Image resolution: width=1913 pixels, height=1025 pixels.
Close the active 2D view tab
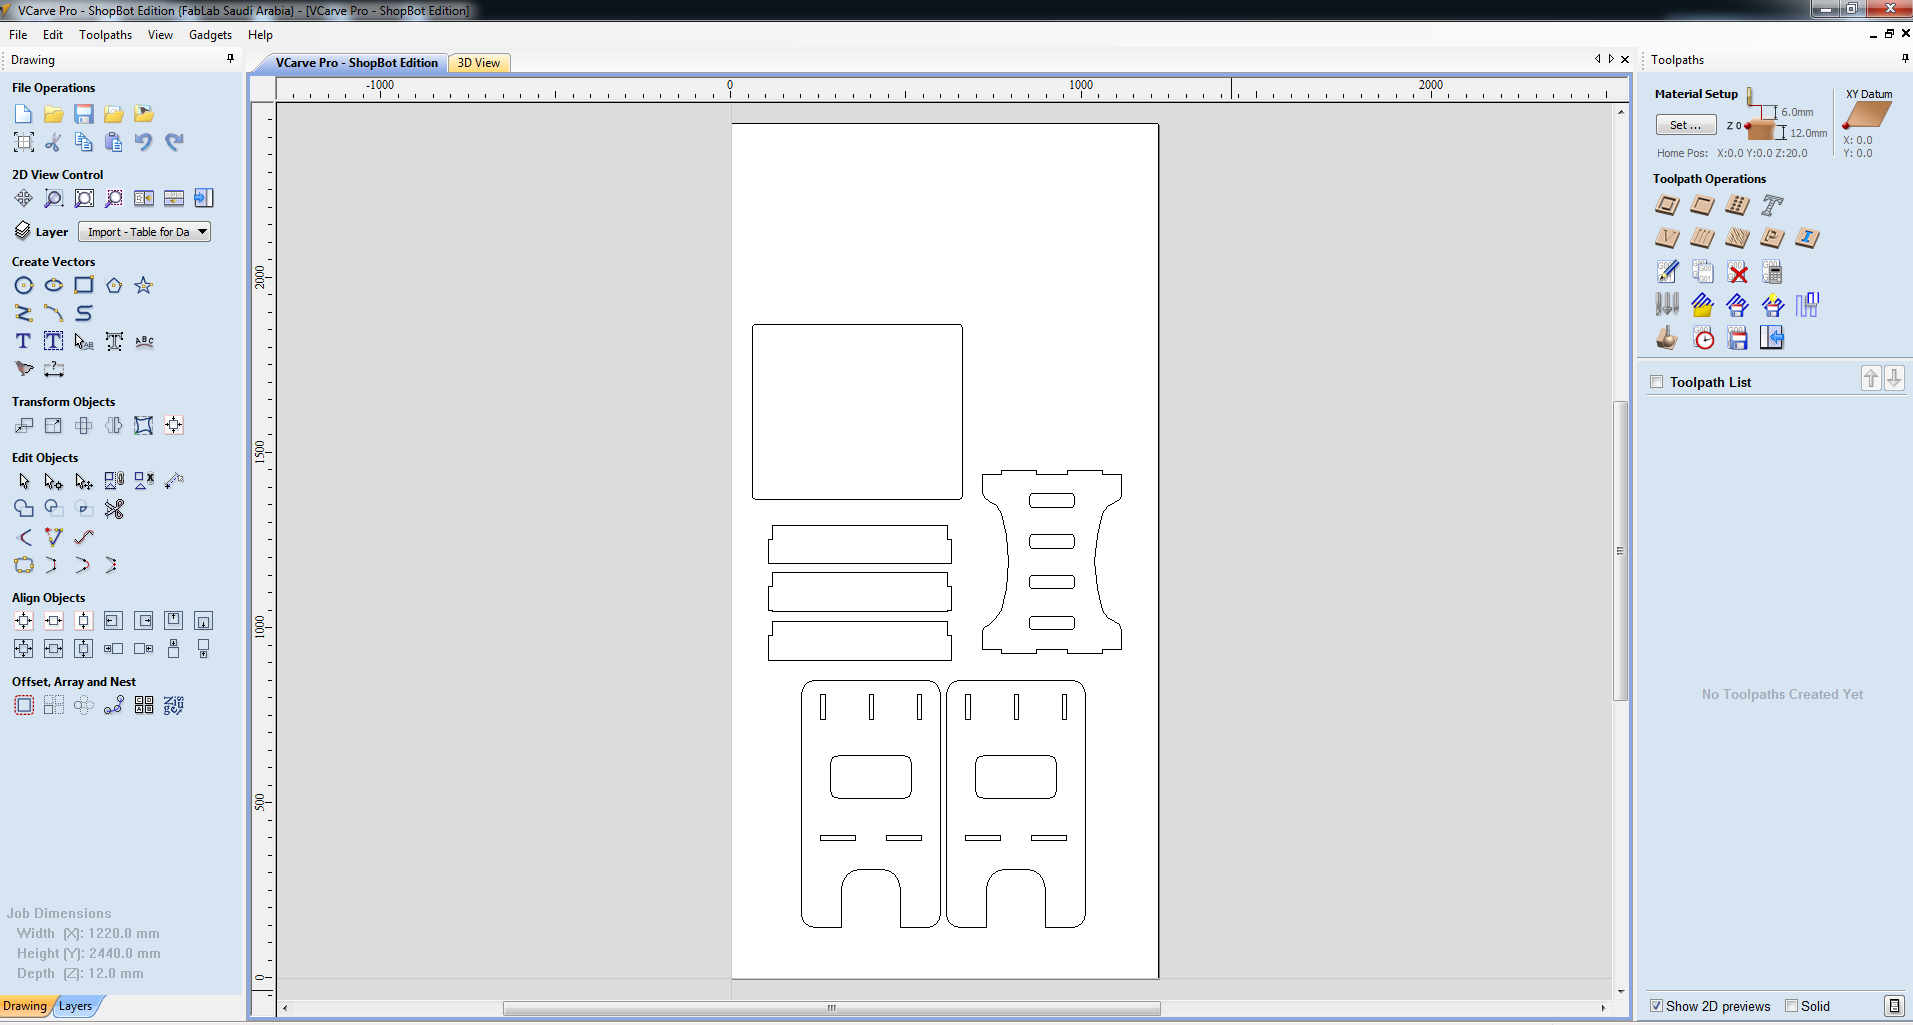pos(1625,59)
